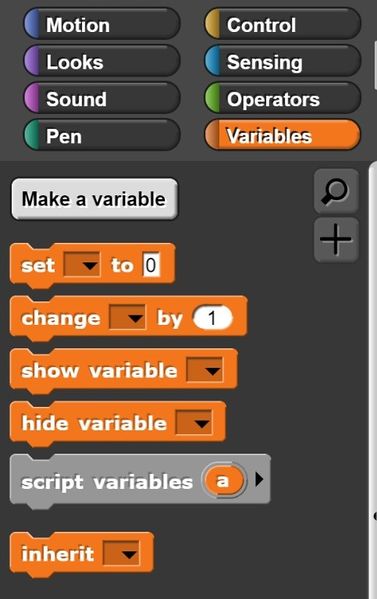Open the Sensing category

coord(282,62)
